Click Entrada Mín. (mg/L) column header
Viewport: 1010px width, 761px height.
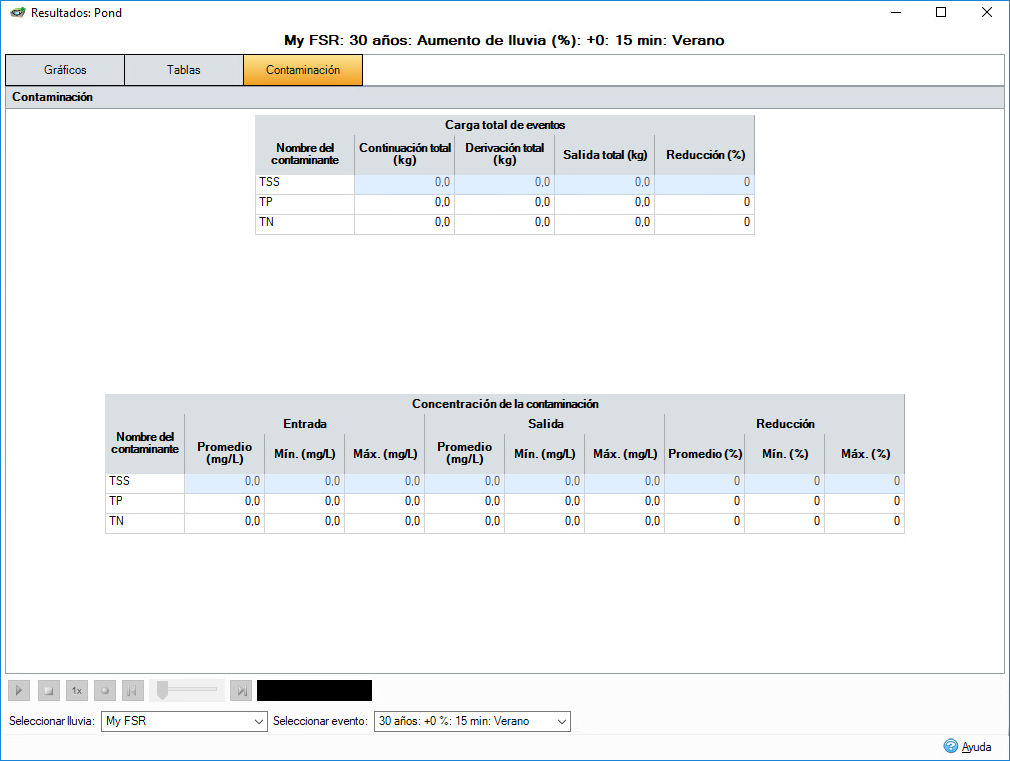305,454
